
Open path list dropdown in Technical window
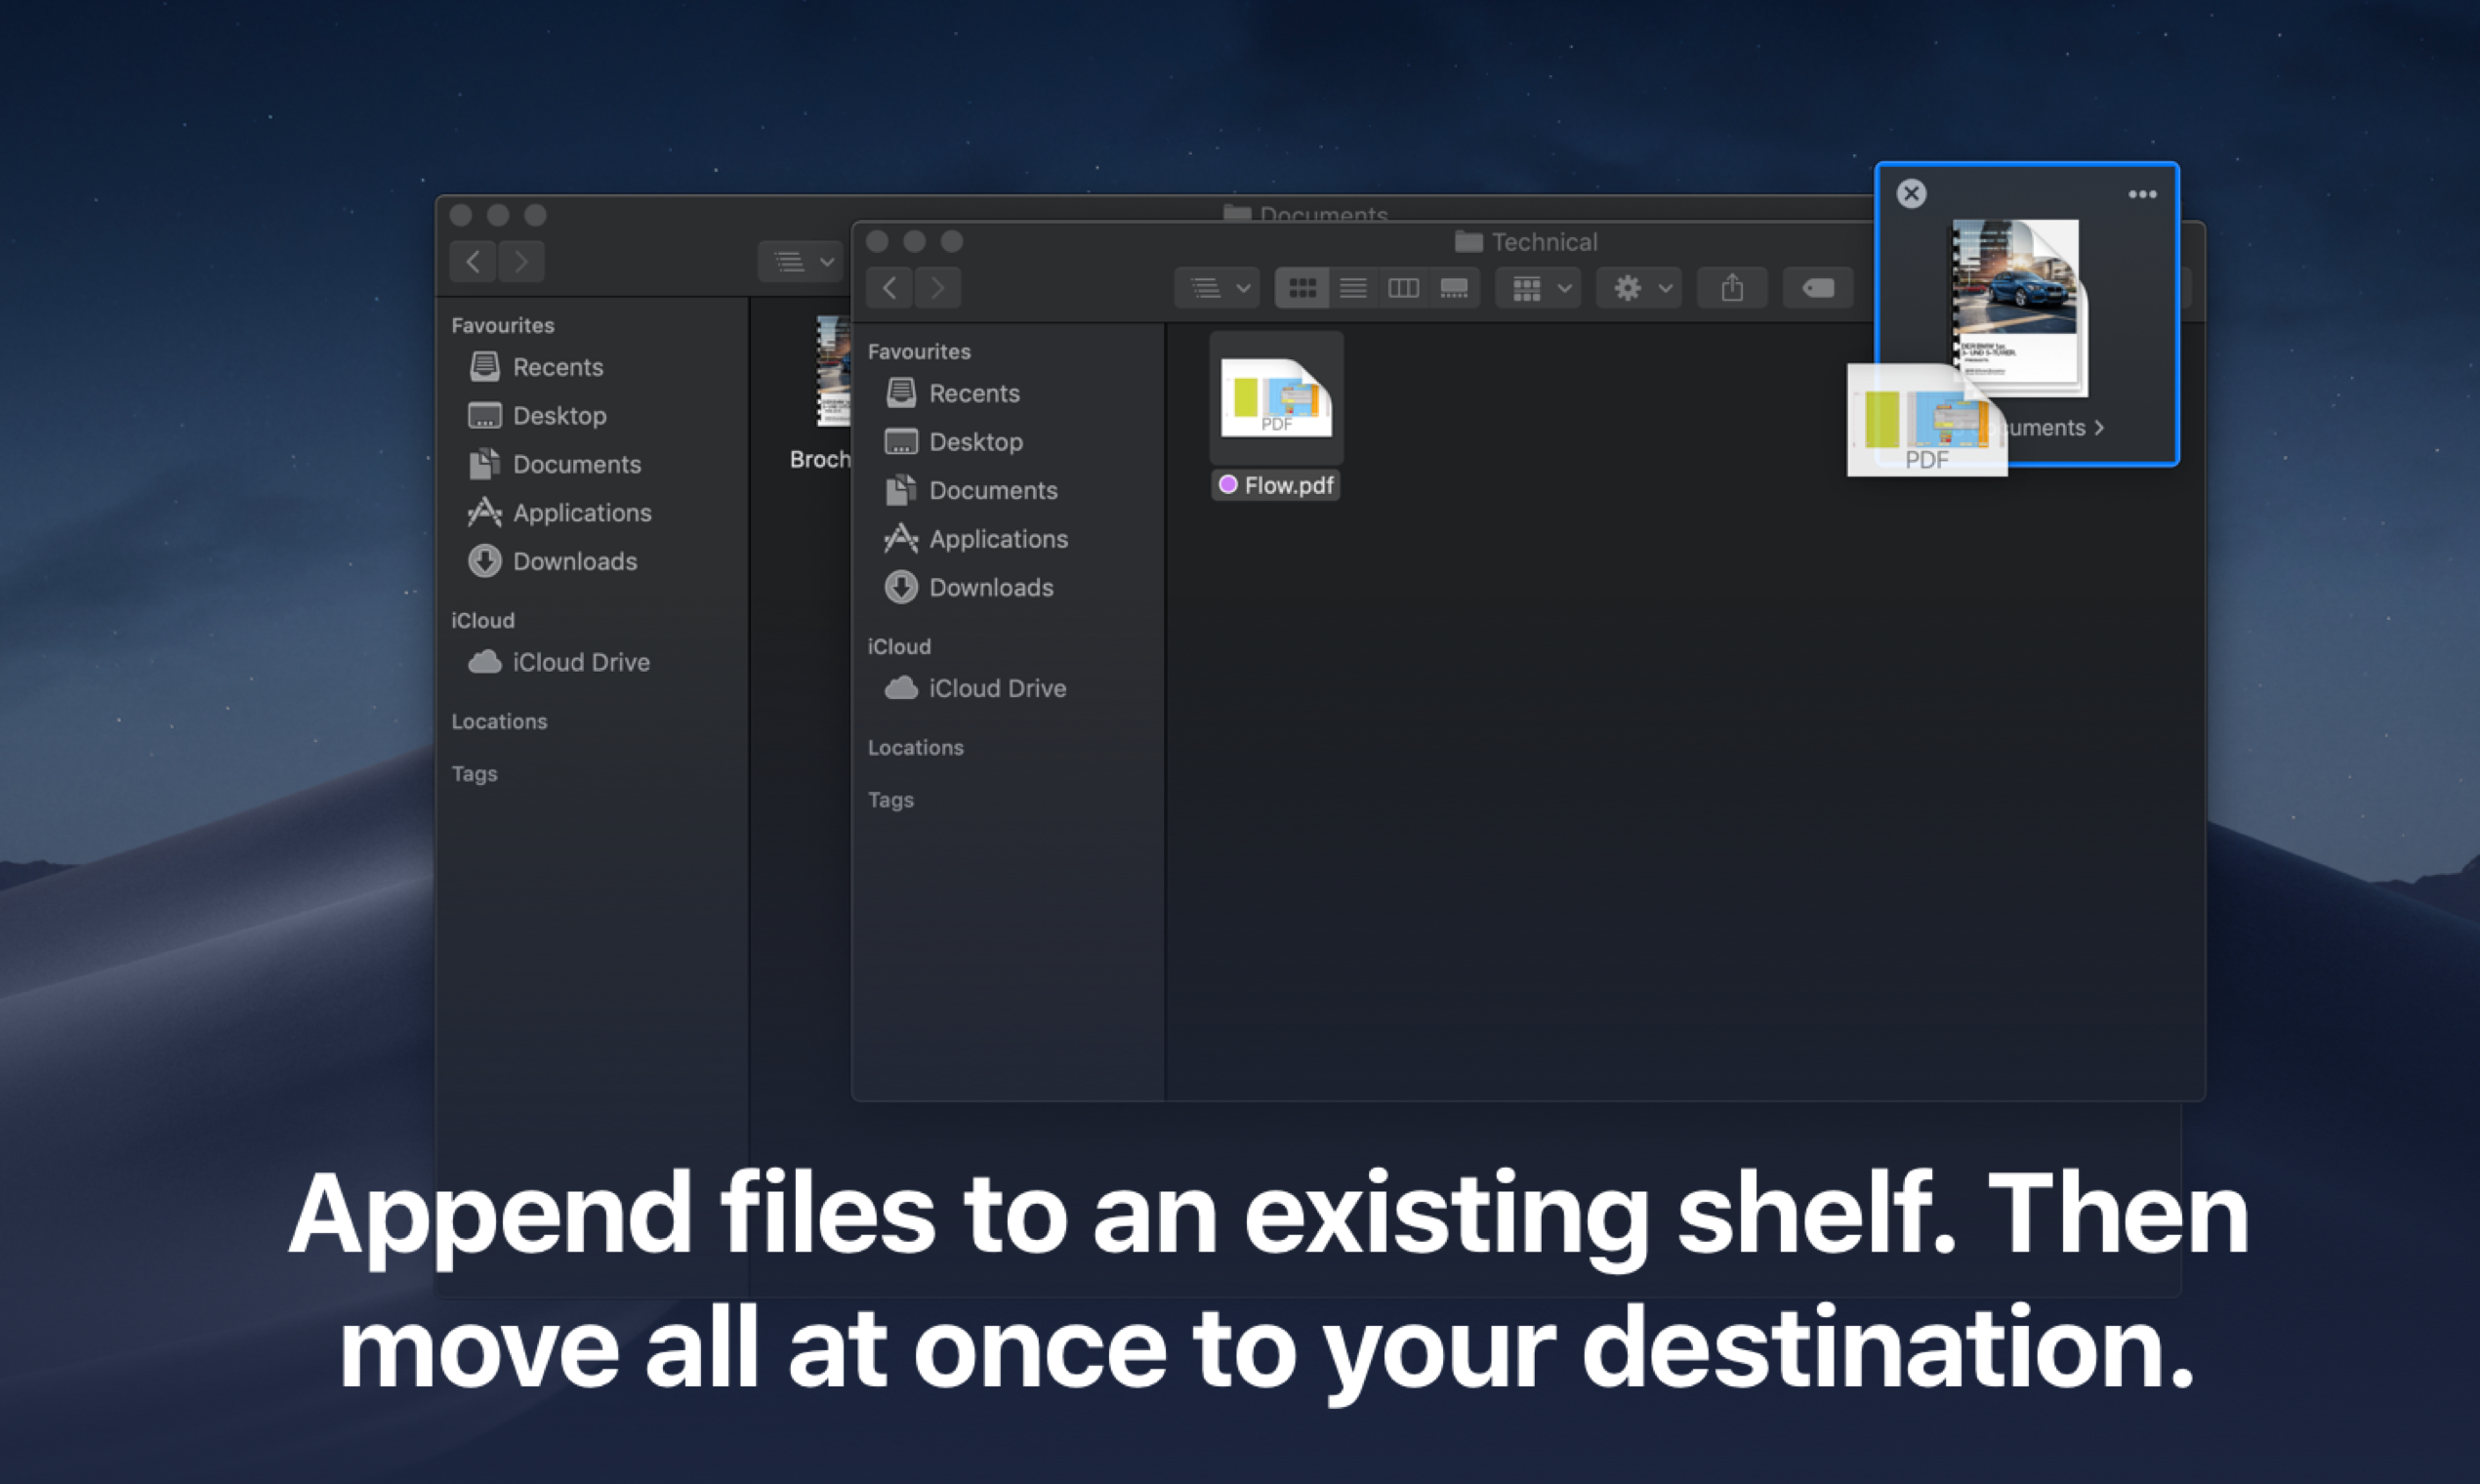[x=1217, y=288]
